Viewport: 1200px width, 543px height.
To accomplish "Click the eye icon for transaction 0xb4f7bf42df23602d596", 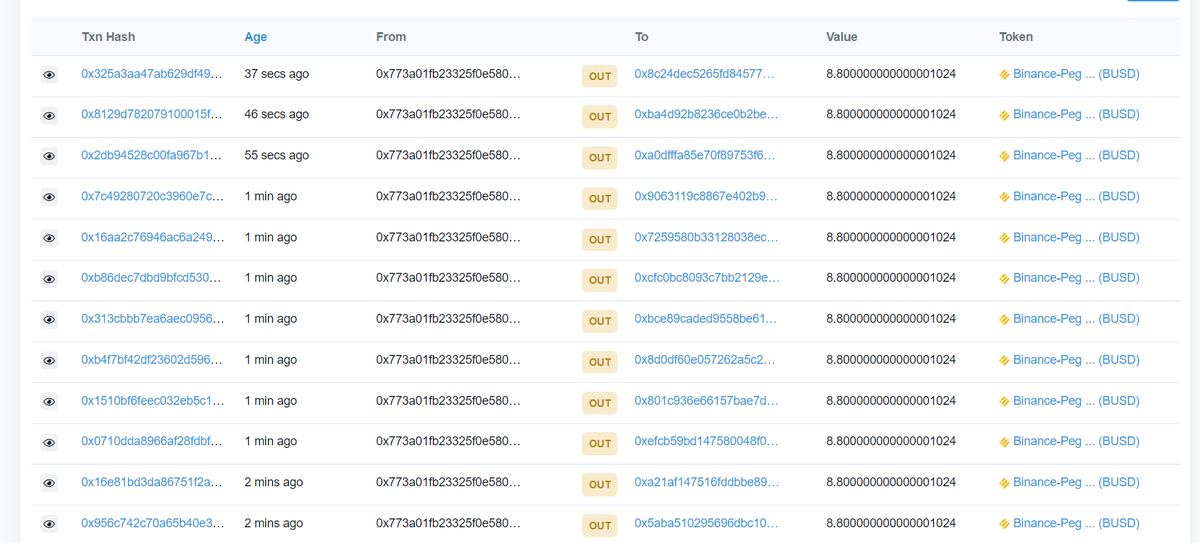I will [x=49, y=362].
